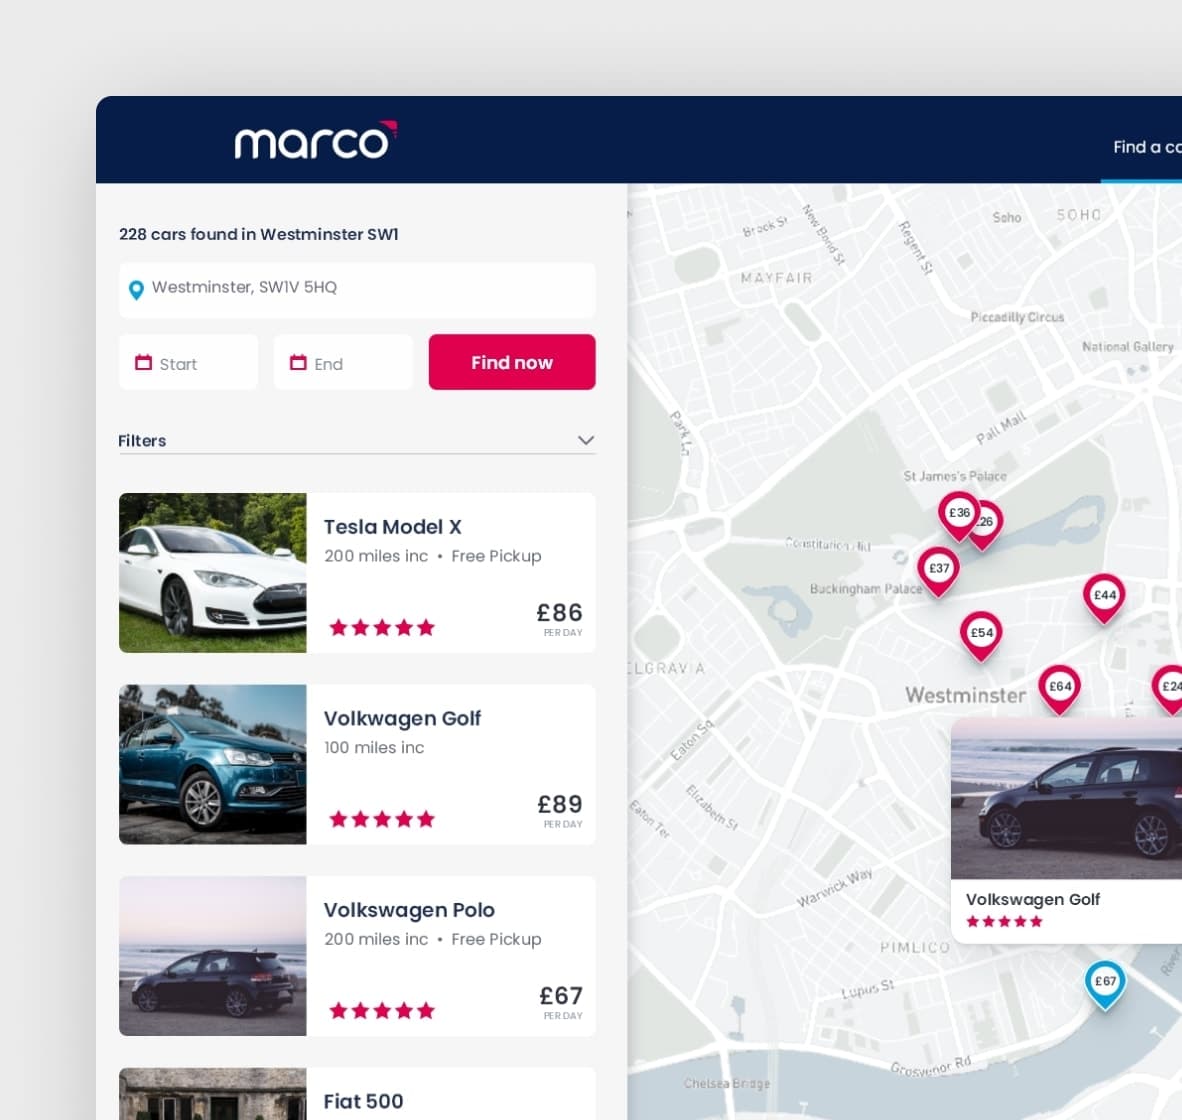Click the location pin icon in search field
Image resolution: width=1182 pixels, height=1120 pixels.
[136, 289]
